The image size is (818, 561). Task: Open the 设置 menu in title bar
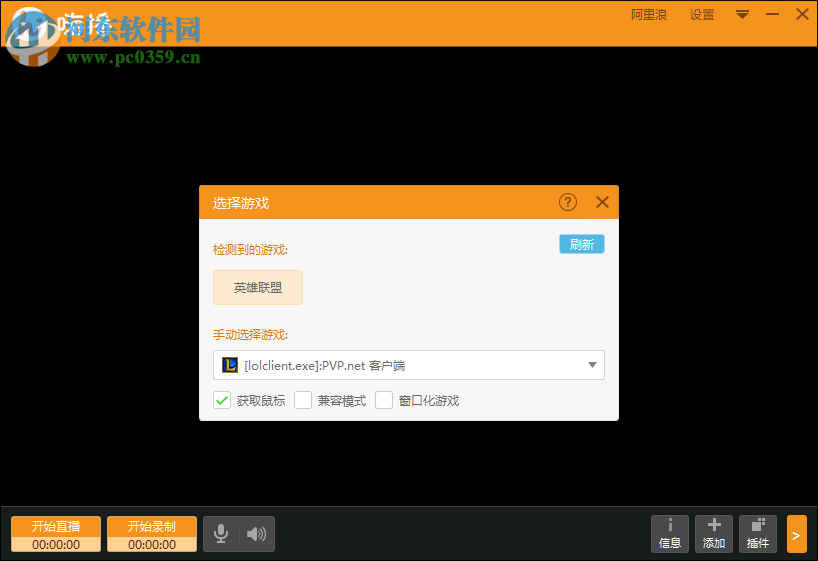point(702,15)
